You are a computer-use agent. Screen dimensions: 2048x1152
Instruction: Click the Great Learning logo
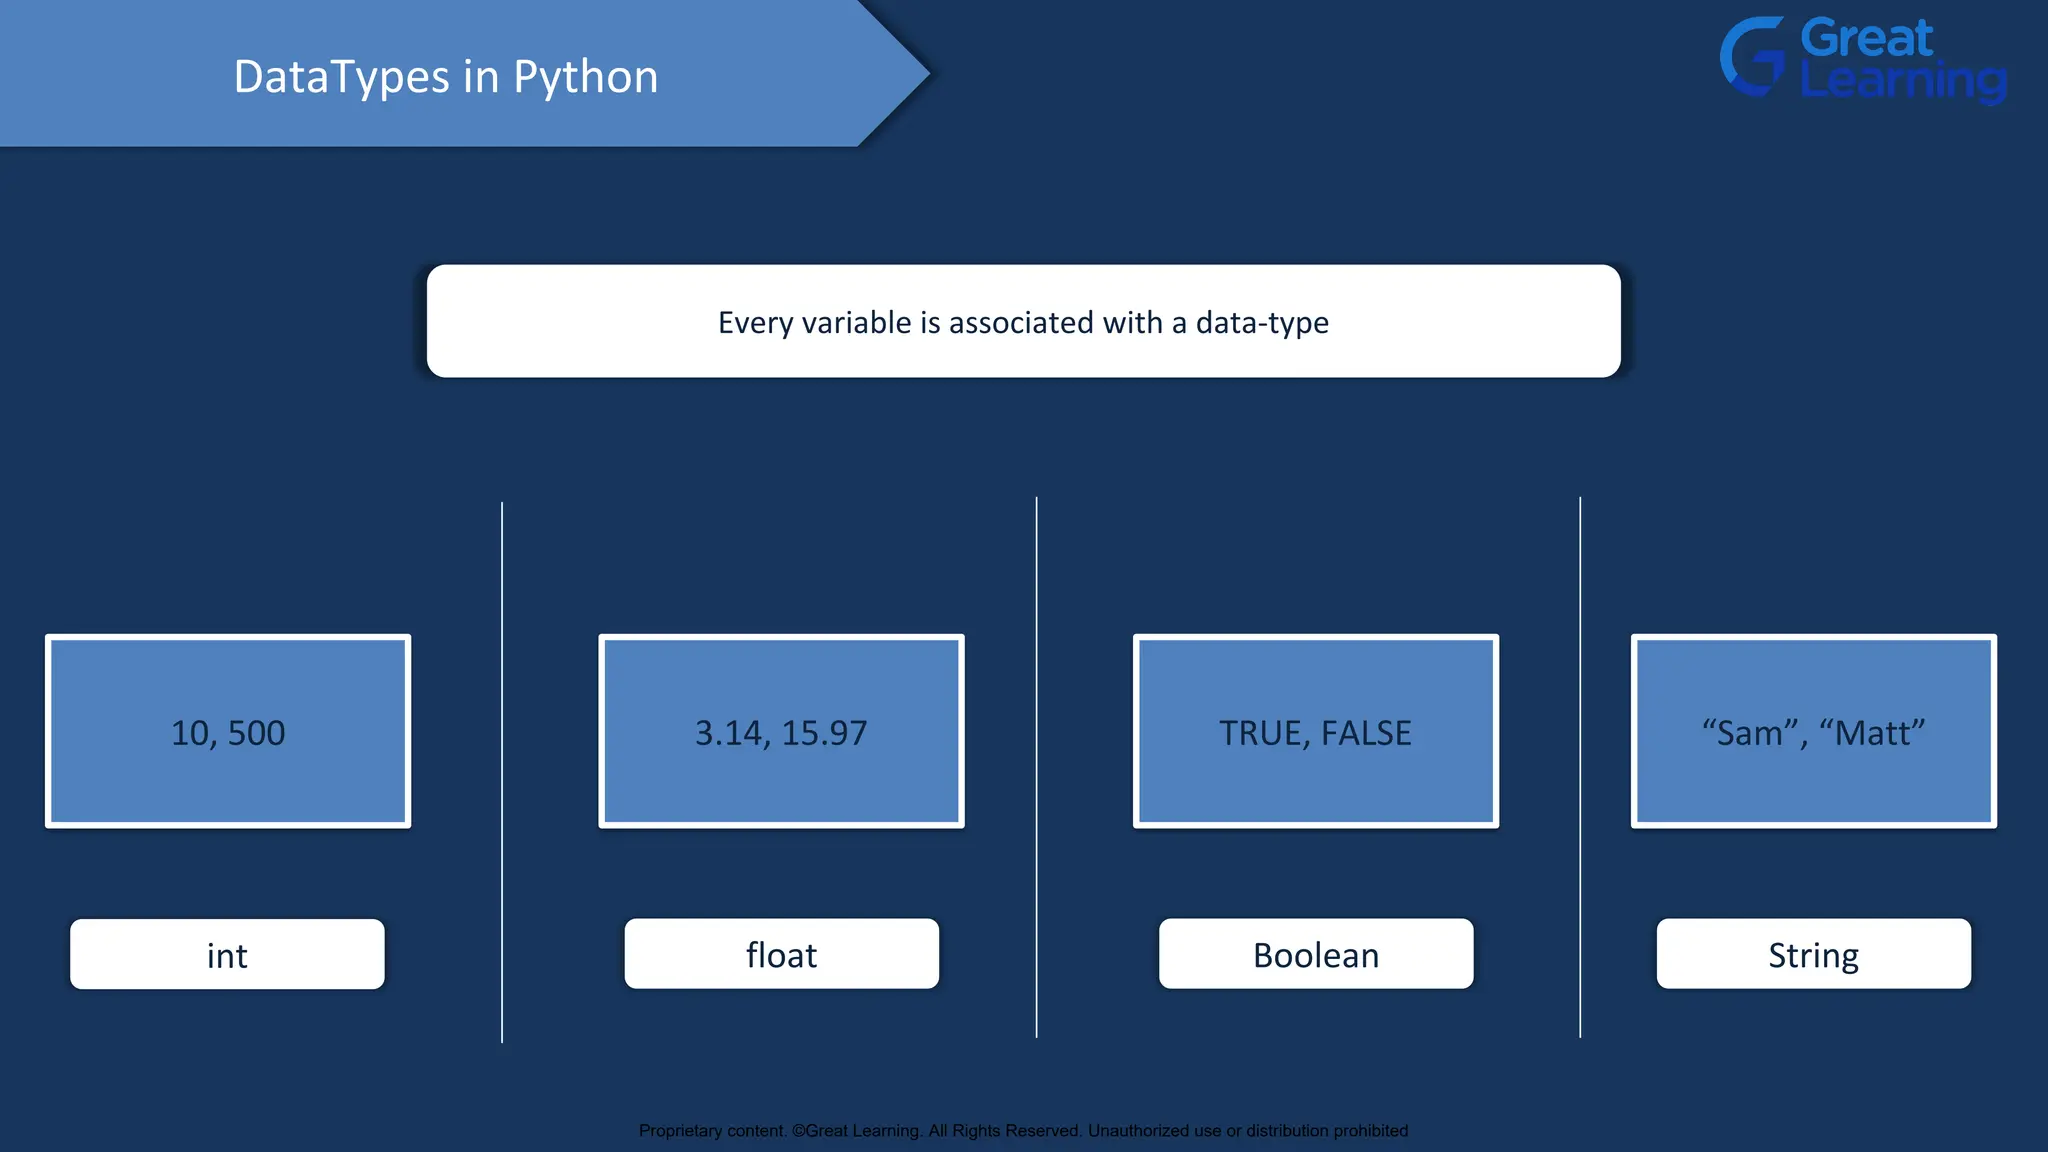click(1863, 59)
